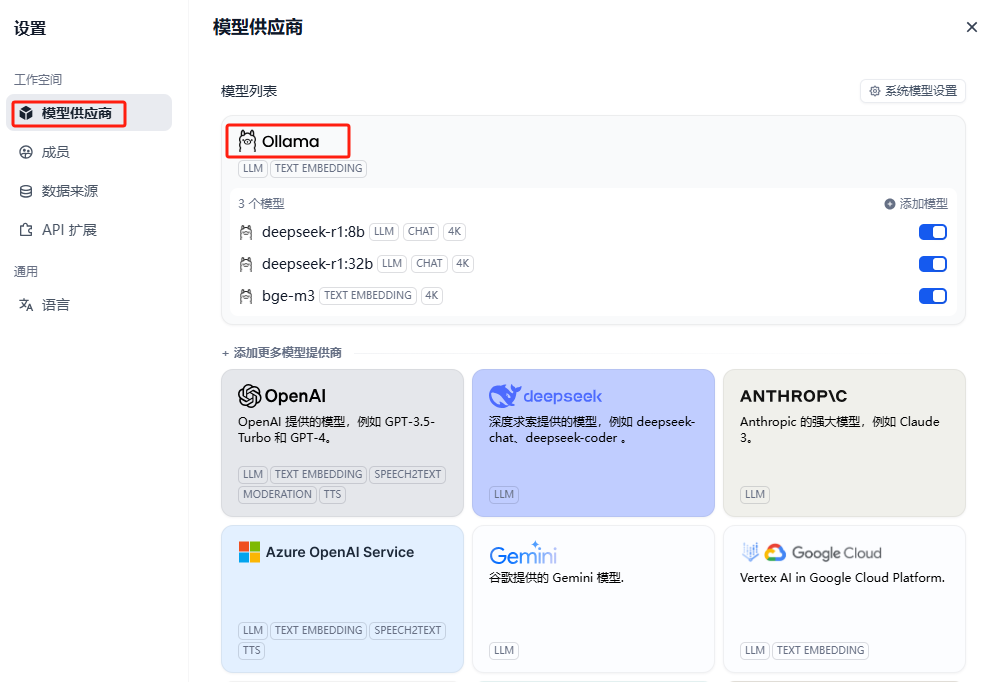Screen dimensions: 995x682
Task: Click the MODERATION tag on OpenAI card
Action: (277, 494)
